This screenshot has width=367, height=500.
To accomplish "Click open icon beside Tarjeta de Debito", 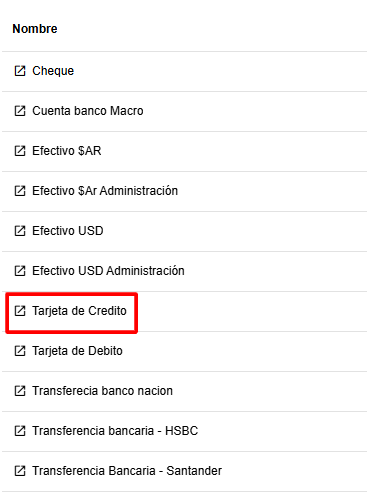I will pyautogui.click(x=20, y=351).
